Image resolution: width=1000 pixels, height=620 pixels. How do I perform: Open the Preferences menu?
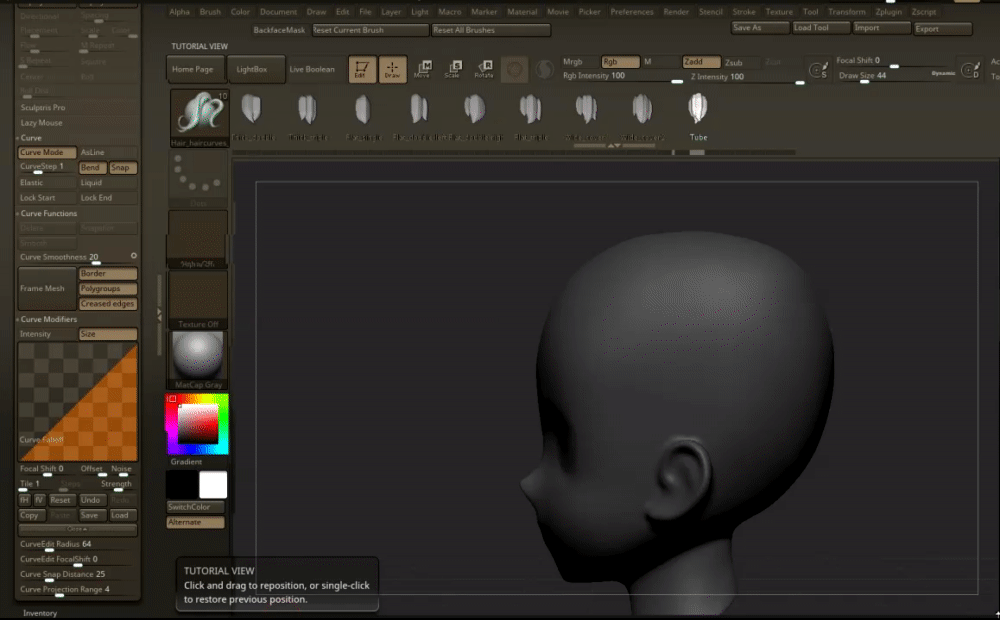(x=631, y=11)
